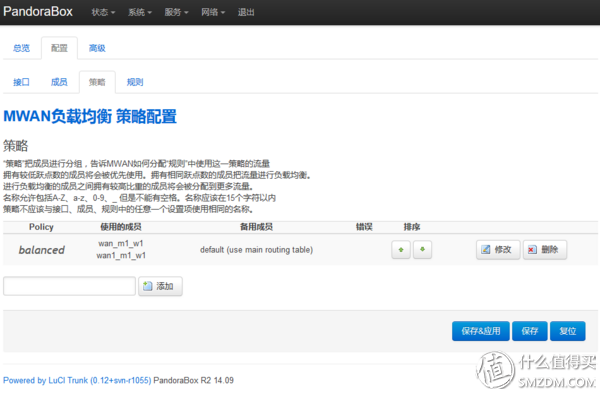Click the 保存 save button
The image size is (600, 394).
coord(530,331)
